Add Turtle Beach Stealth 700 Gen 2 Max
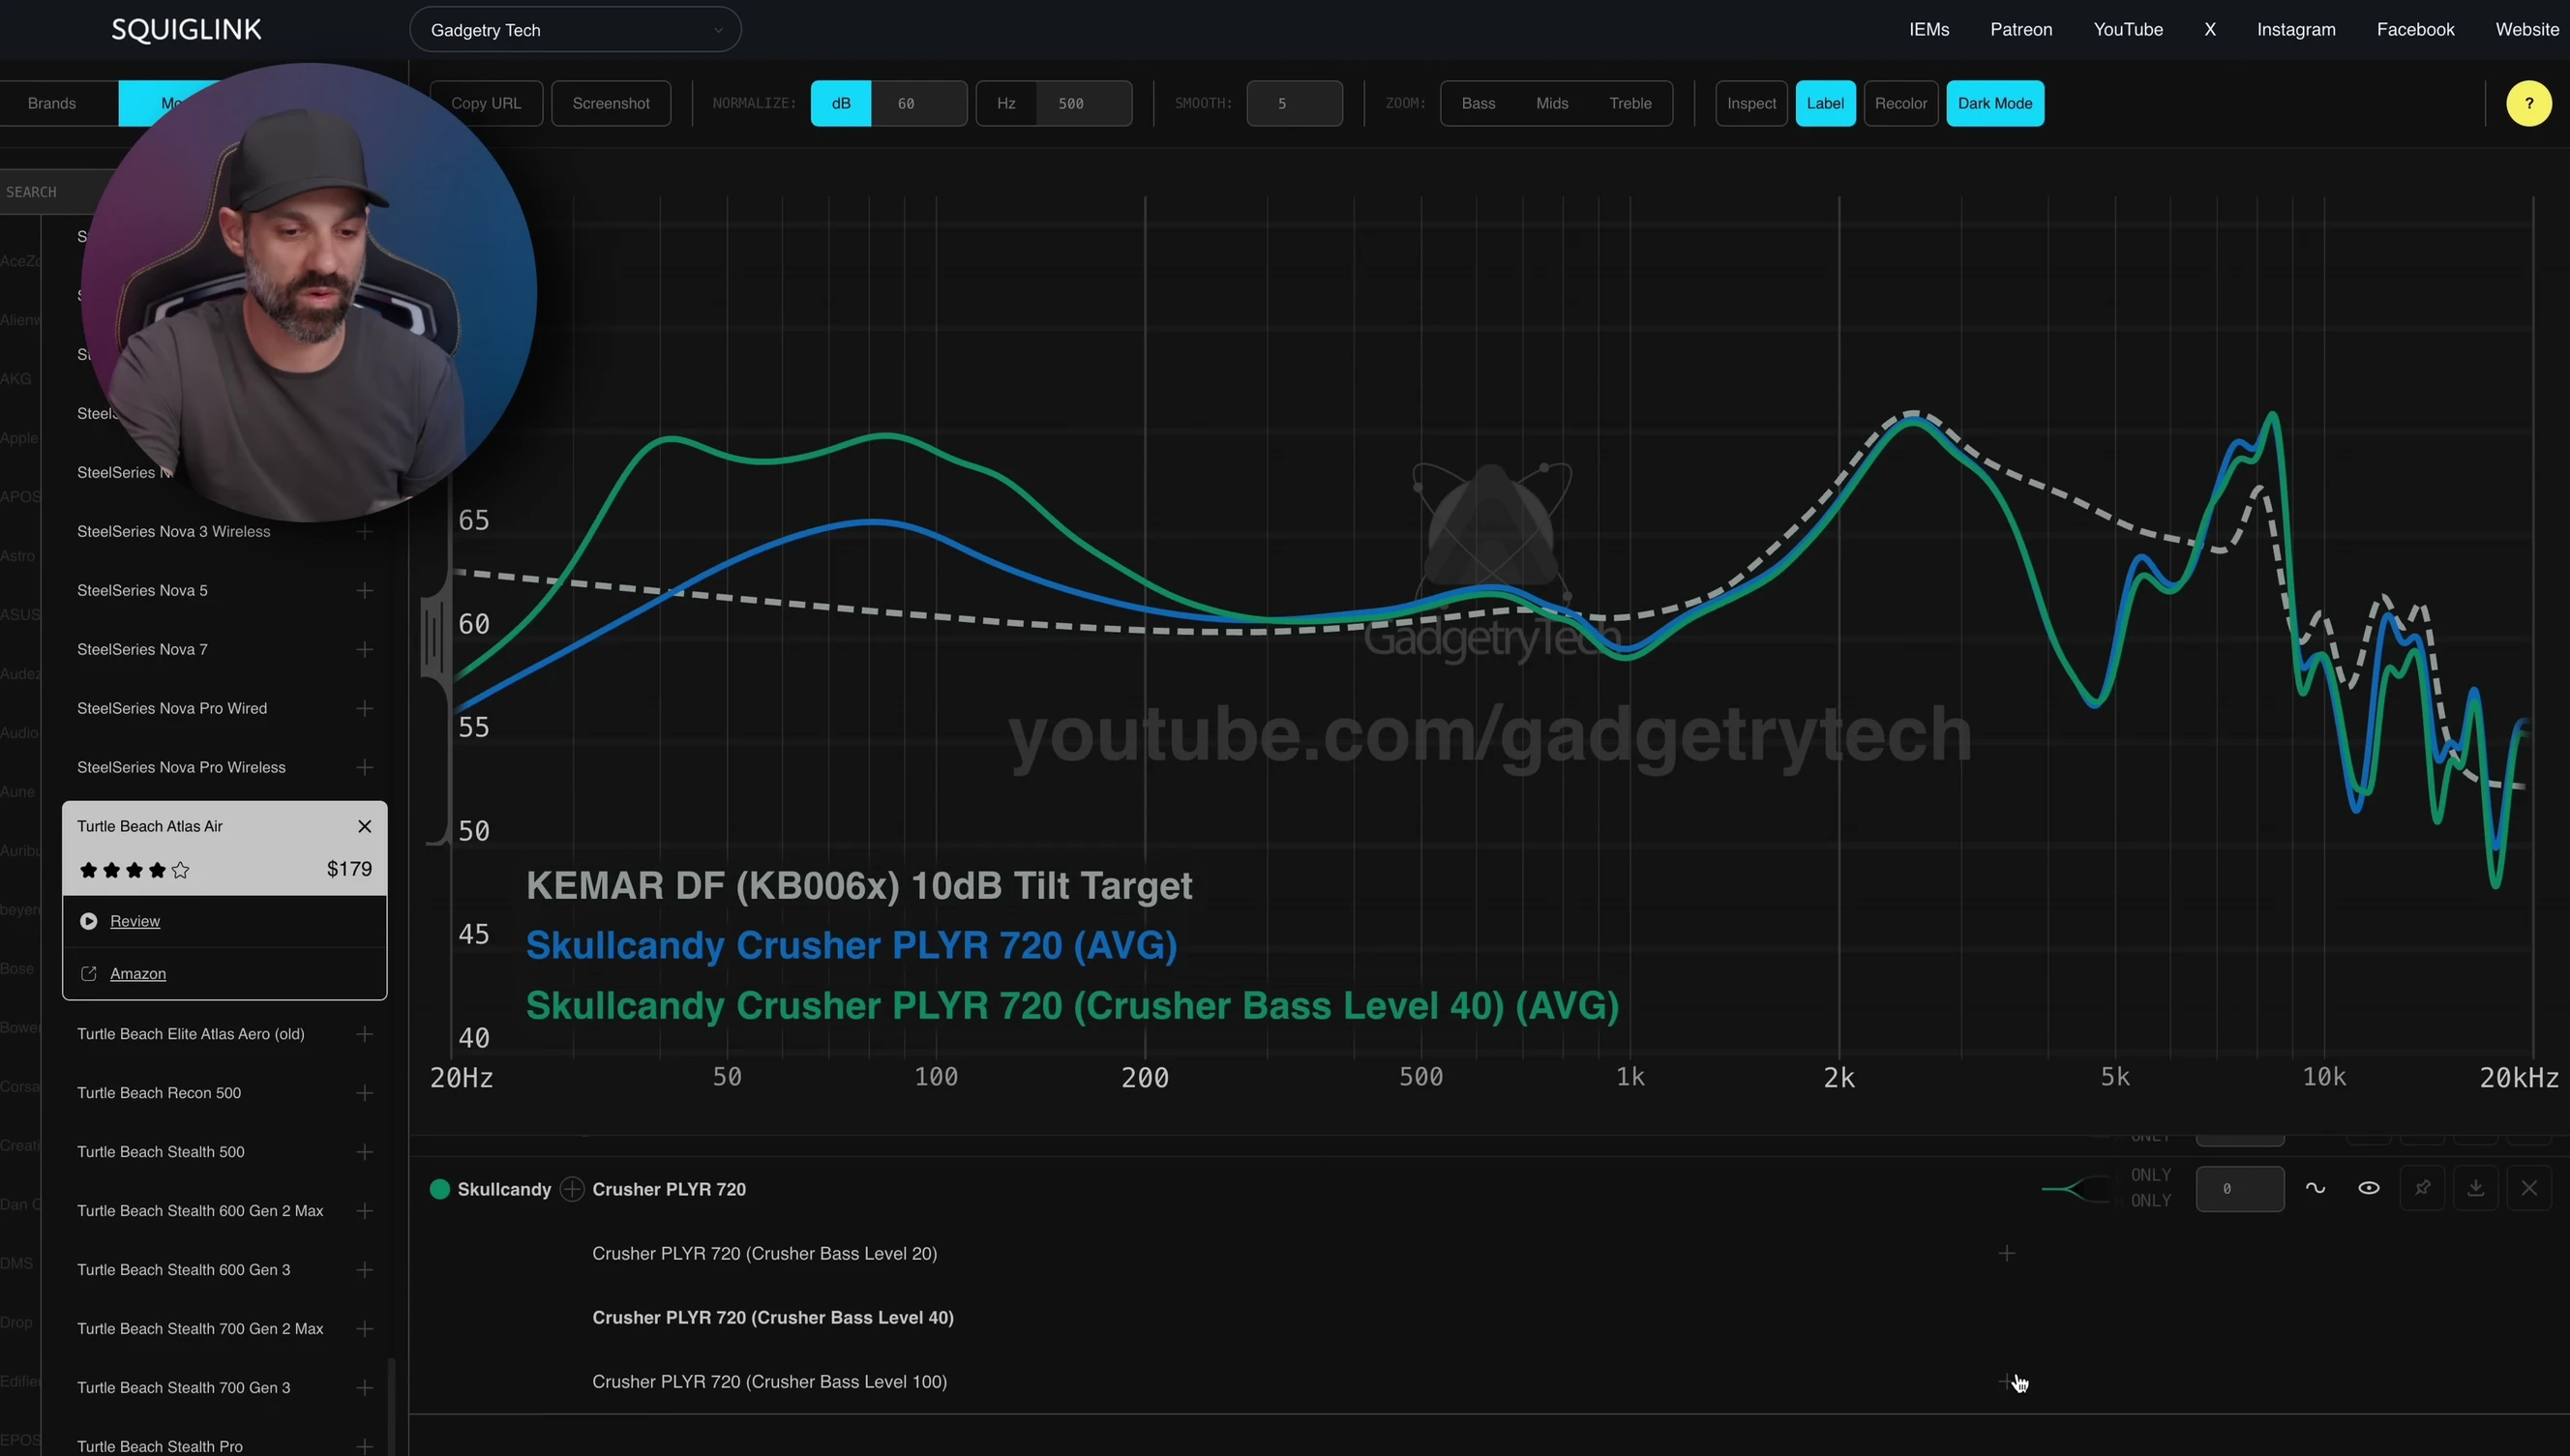2570x1456 pixels. 364,1329
